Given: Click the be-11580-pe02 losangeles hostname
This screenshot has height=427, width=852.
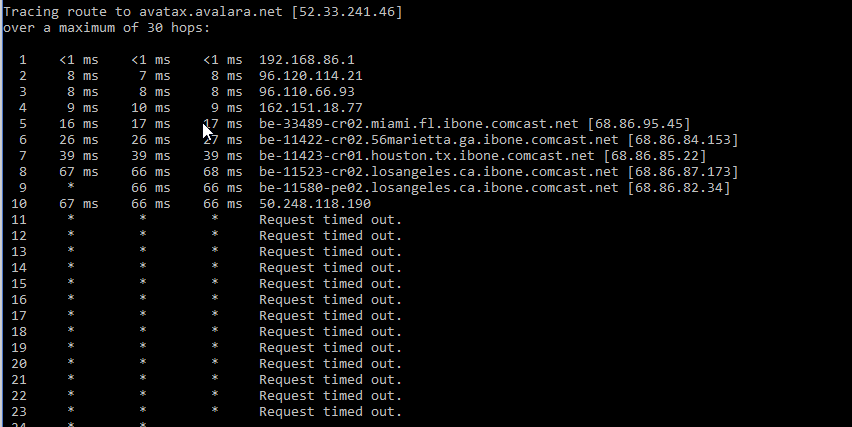Looking at the screenshot, I should (438, 187).
